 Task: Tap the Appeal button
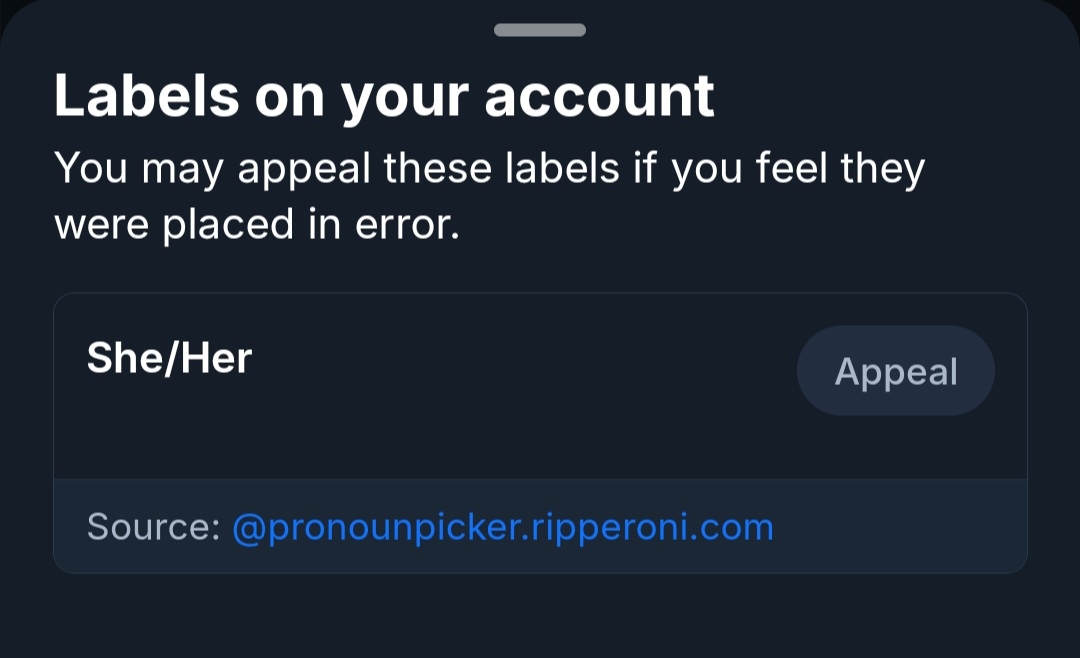(895, 371)
